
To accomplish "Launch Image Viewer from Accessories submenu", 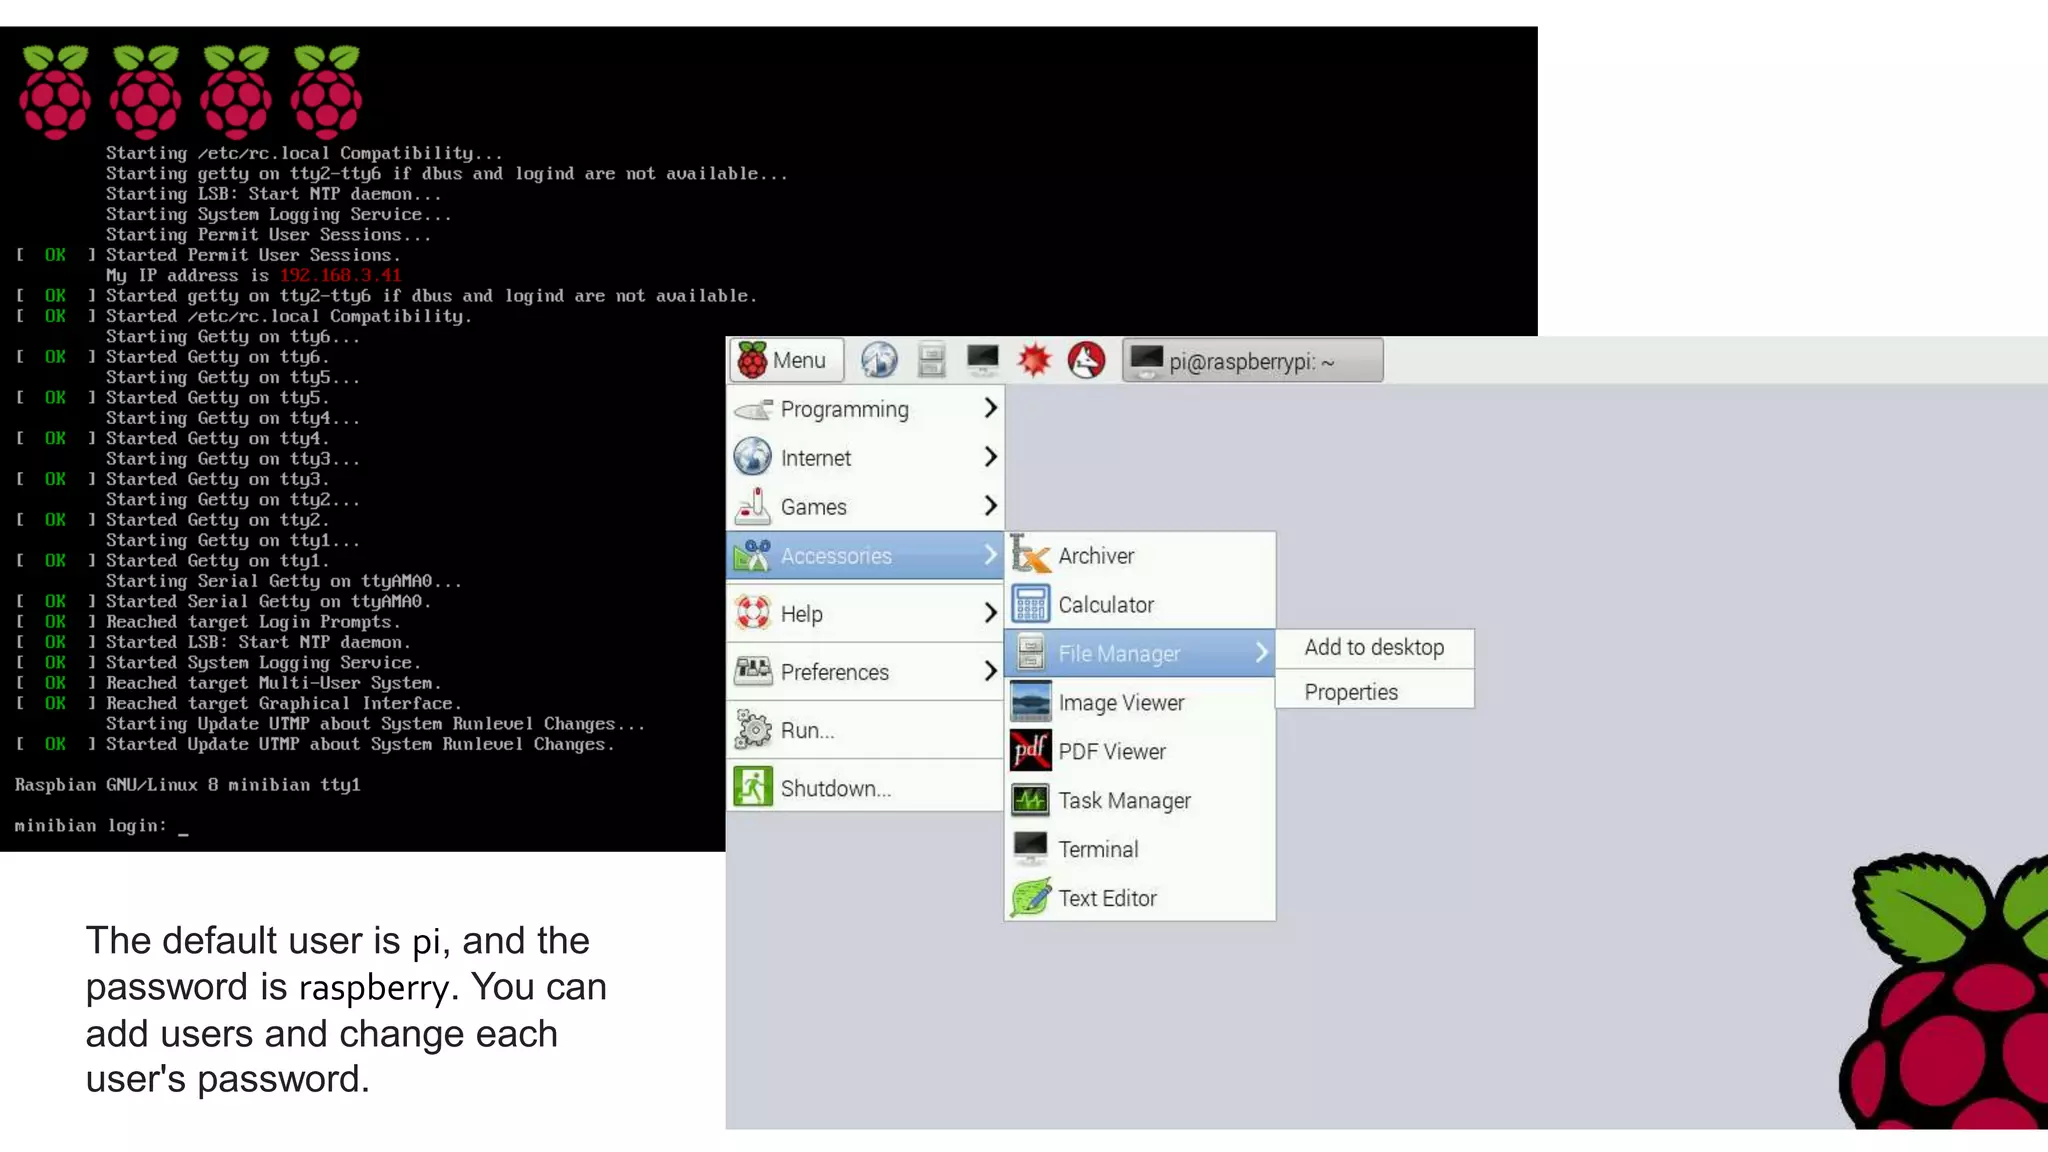I will 1140,703.
